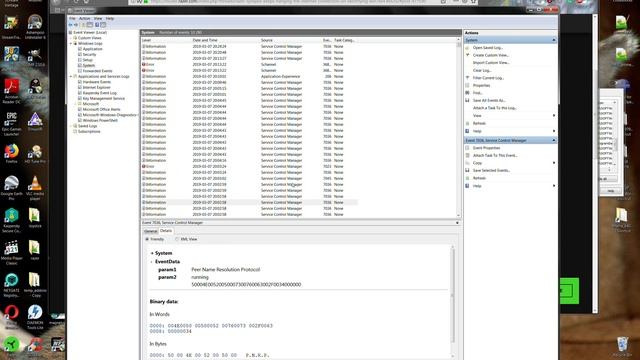Screen dimensions: 640x360
Task: Select the Friendly view radio button
Action: 147,239
